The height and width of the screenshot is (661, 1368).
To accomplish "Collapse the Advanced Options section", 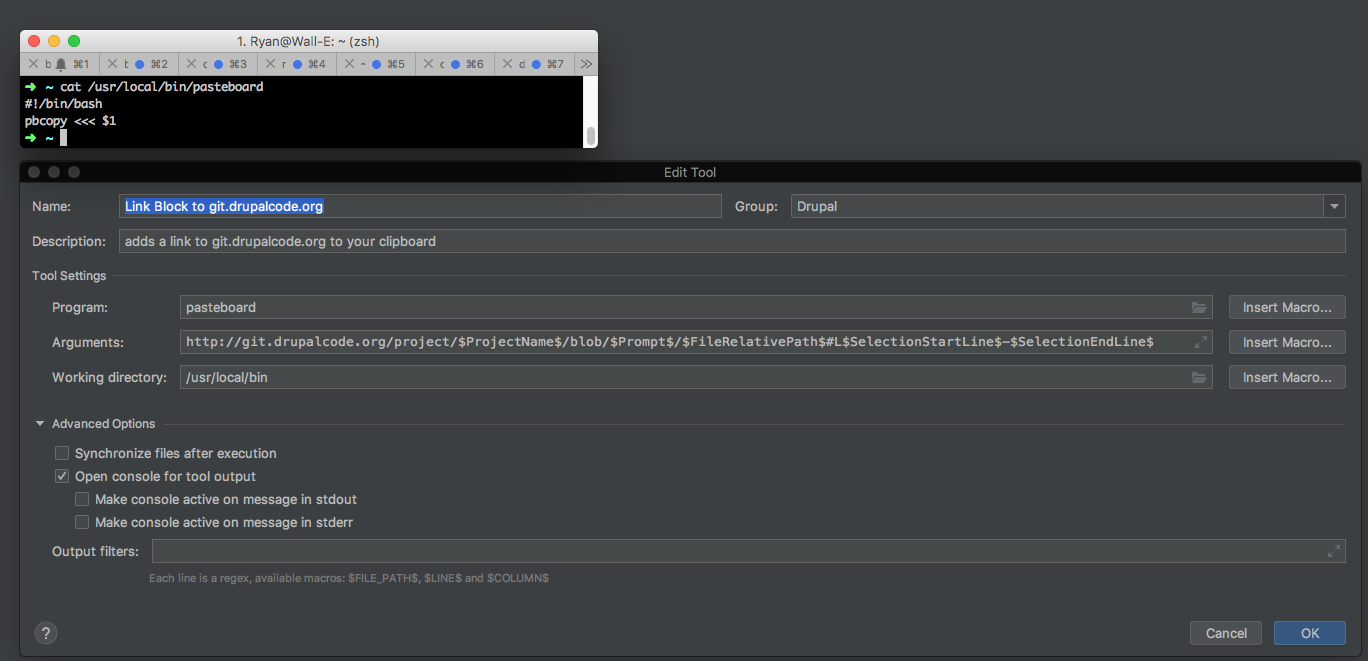I will point(40,424).
